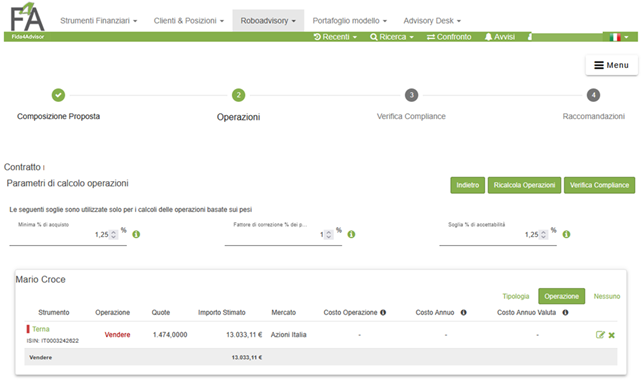
Task: Click the Vendere subtotal row label
Action: [41, 358]
